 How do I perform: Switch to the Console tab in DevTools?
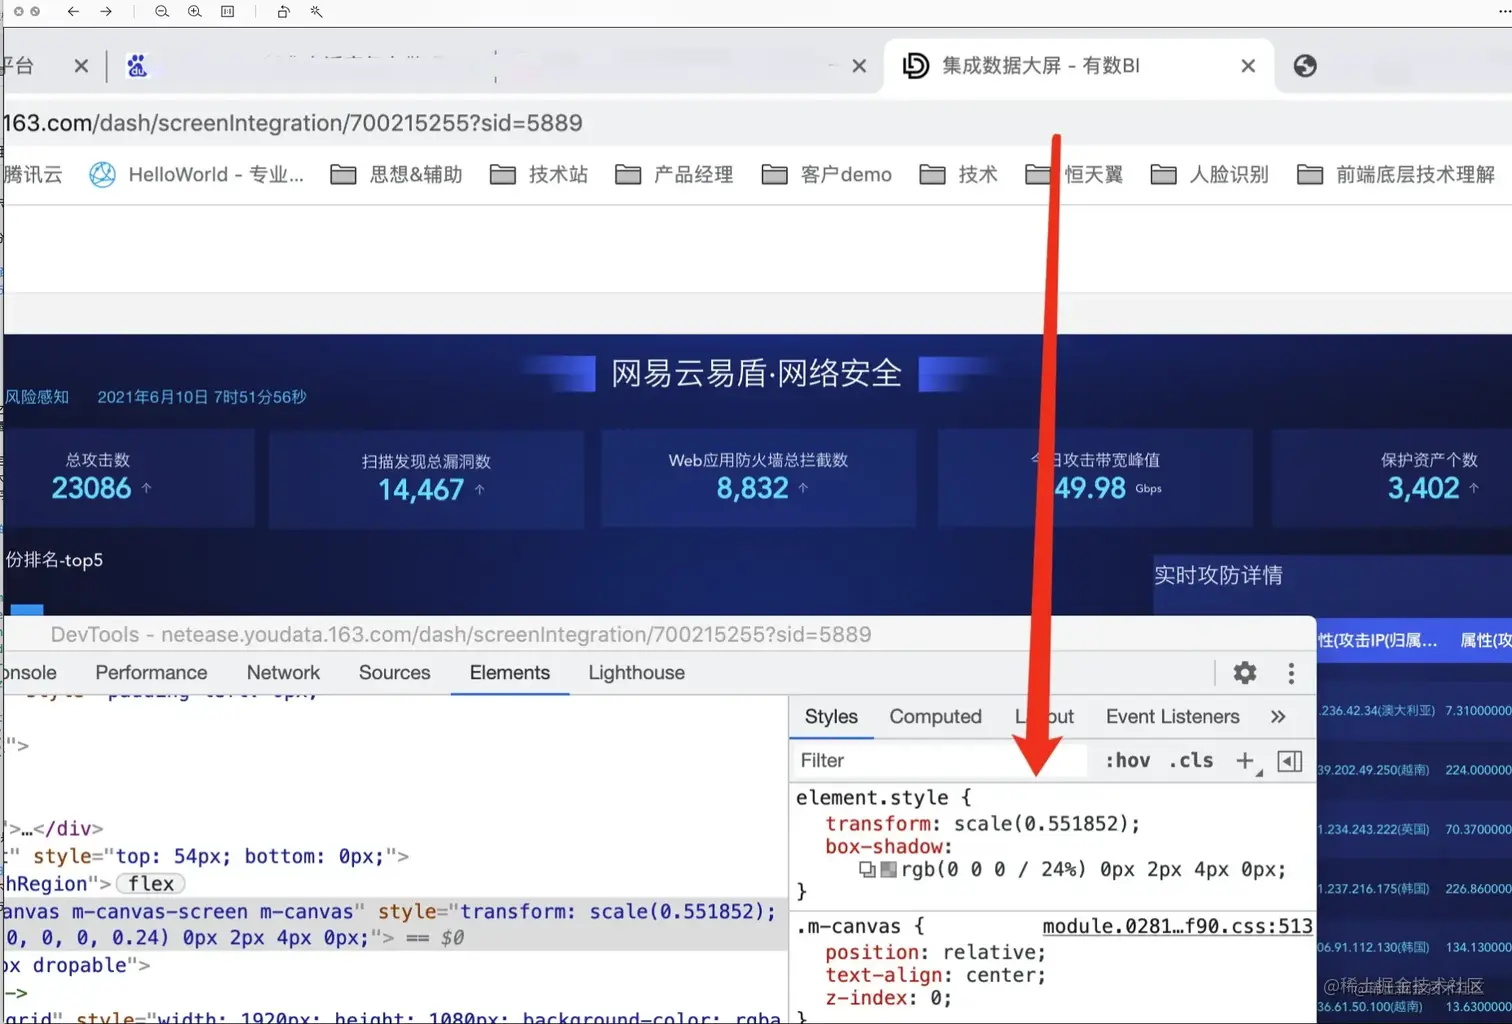[x=30, y=673]
